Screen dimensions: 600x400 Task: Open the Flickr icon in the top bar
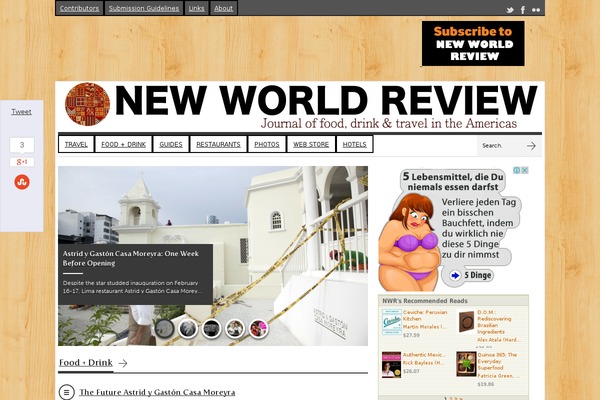pos(536,10)
